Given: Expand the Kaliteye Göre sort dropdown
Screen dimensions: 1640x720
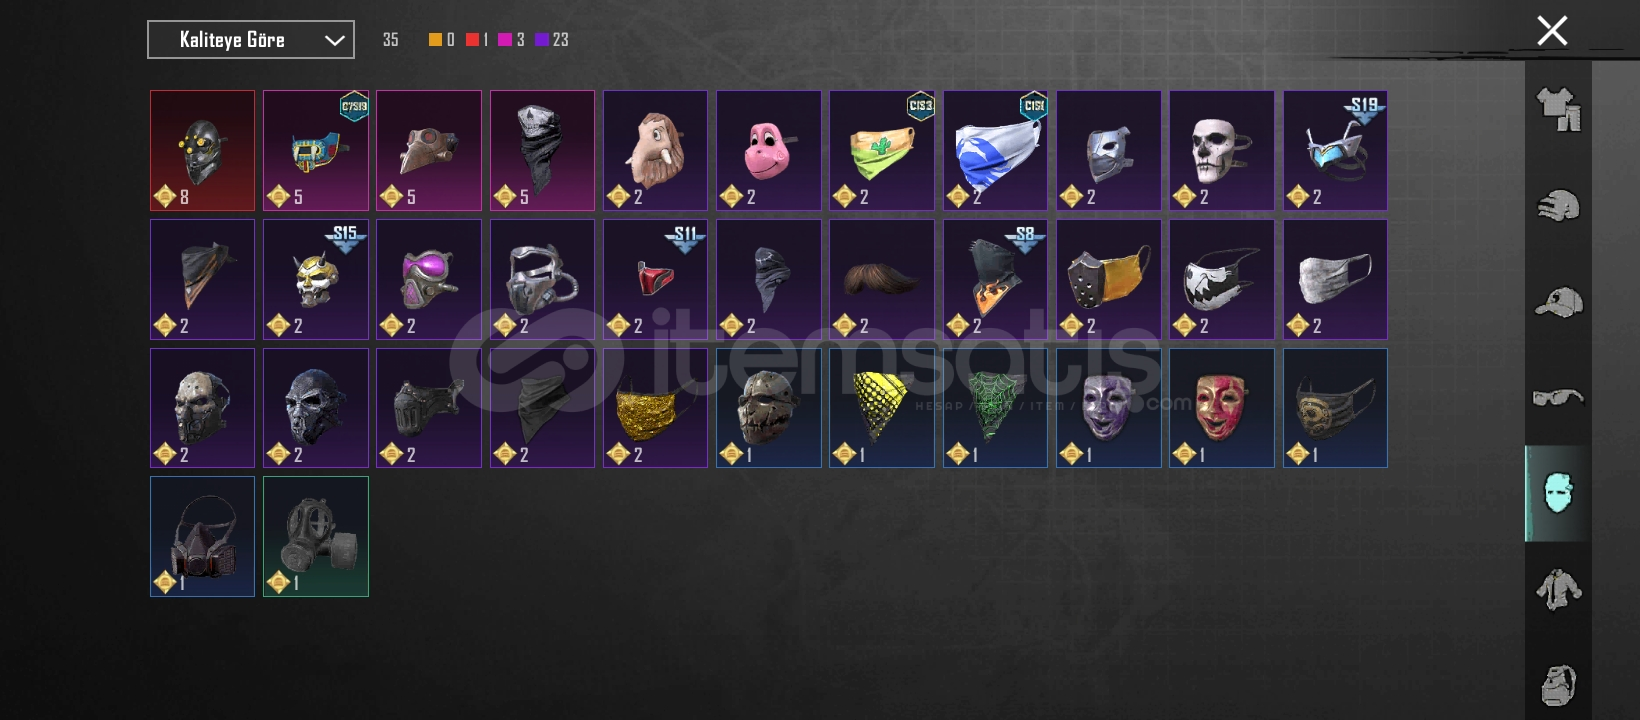Looking at the screenshot, I should tap(251, 40).
